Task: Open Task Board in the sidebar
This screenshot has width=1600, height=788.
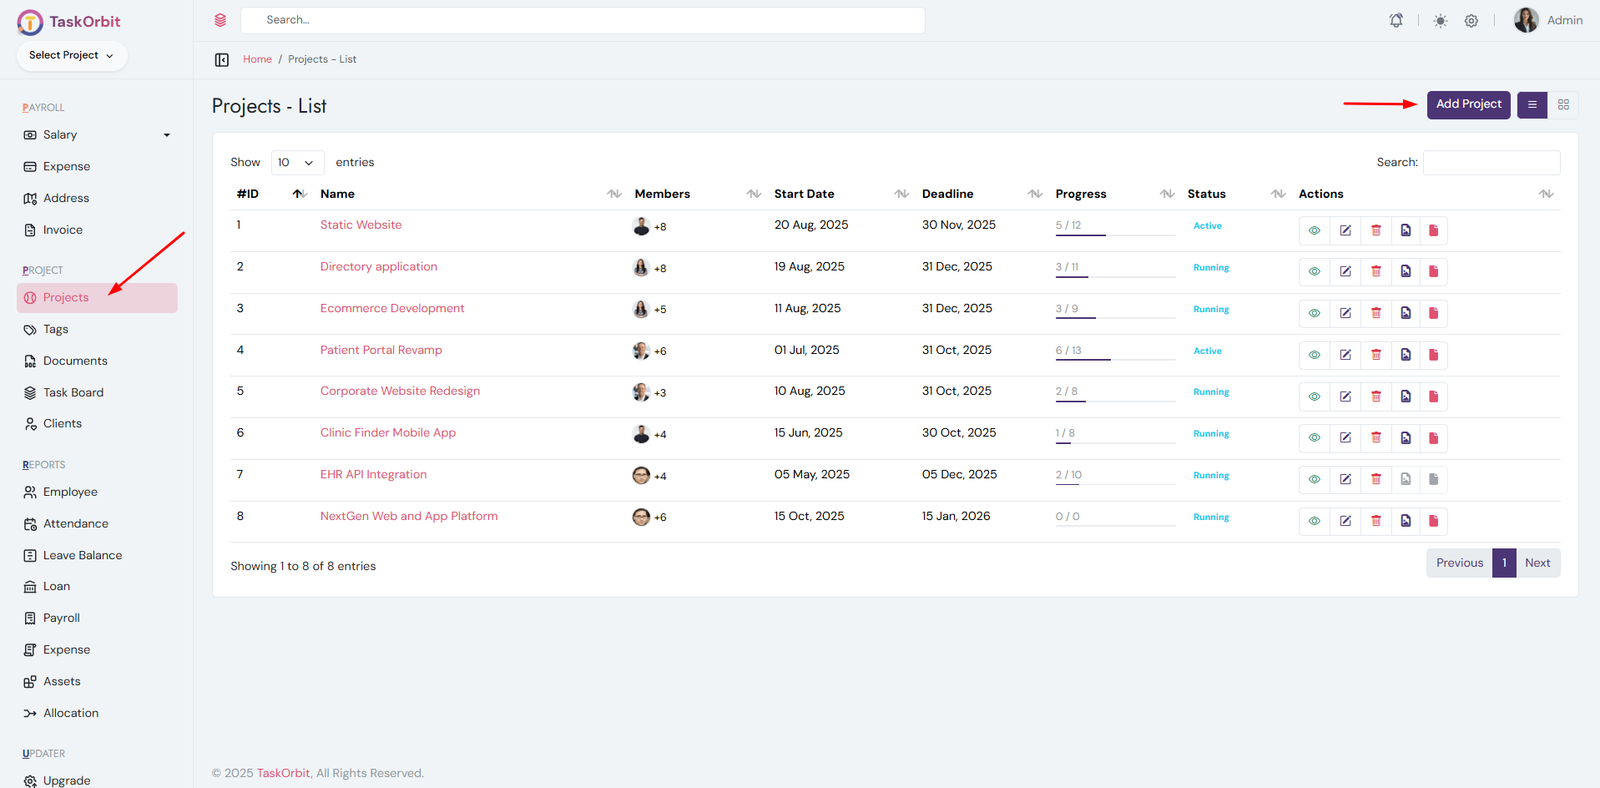Action: [73, 393]
